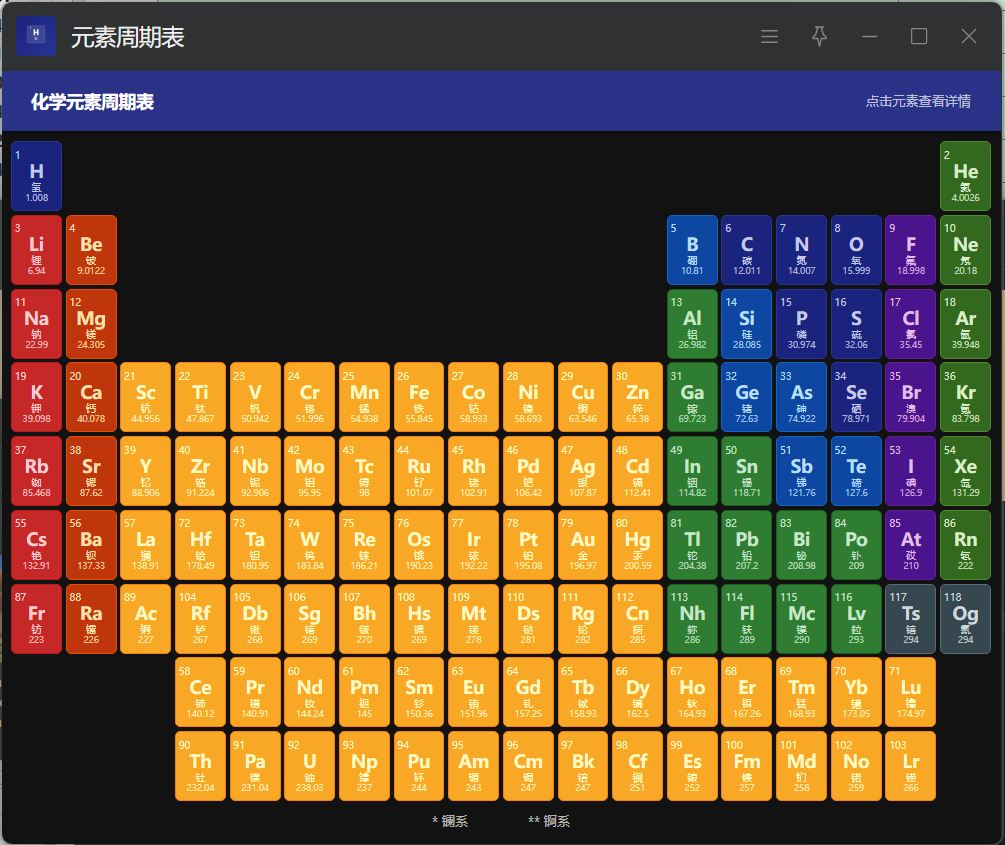Open Sodium (Na) element tile
Screen dimensions: 1005x845
click(37, 324)
